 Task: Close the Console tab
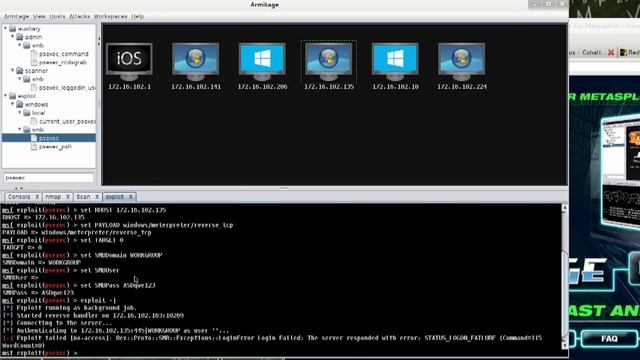[37, 197]
